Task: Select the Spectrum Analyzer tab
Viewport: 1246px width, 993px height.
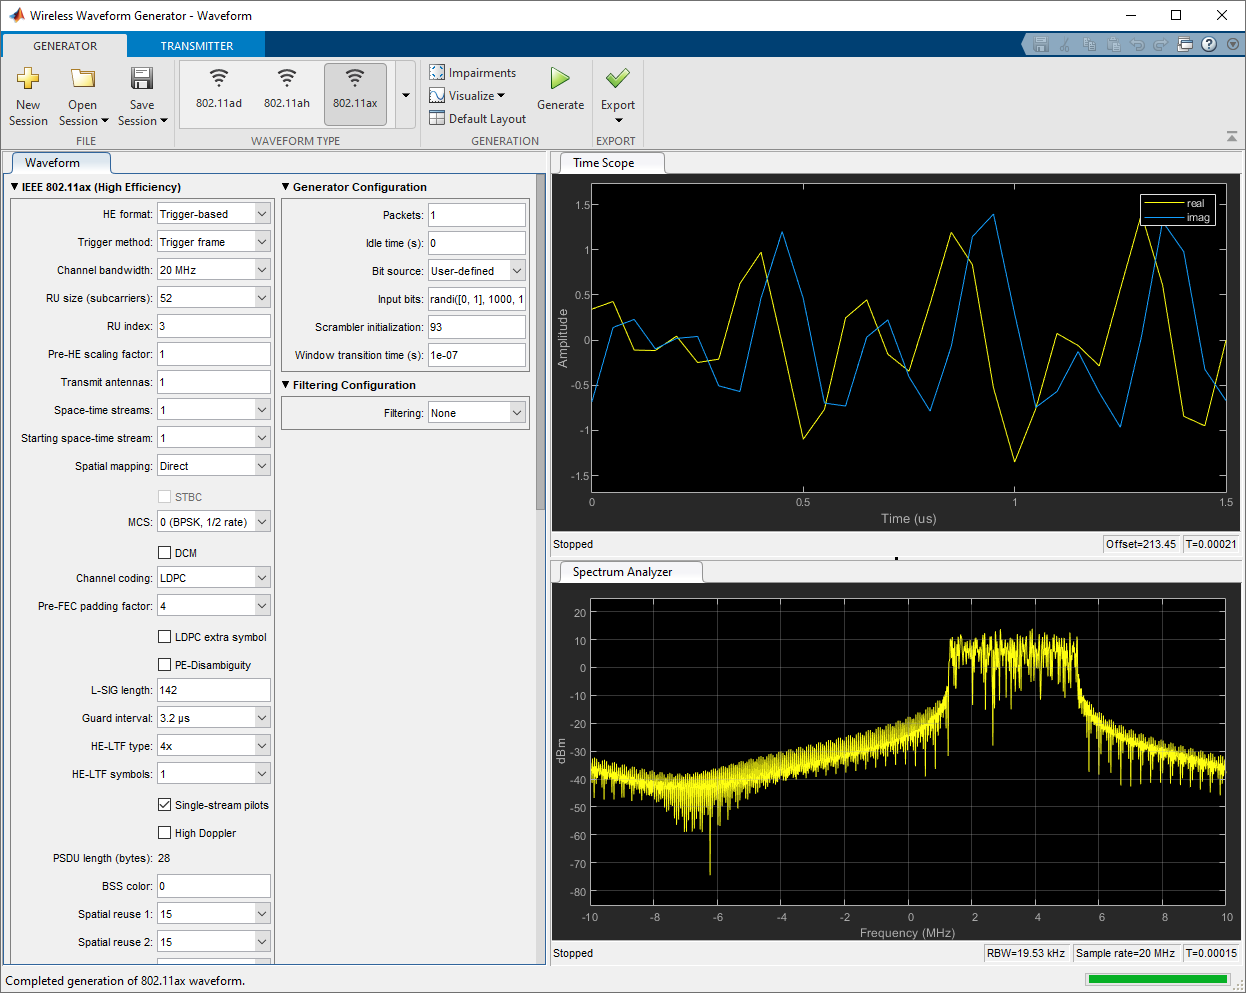Action: point(622,572)
